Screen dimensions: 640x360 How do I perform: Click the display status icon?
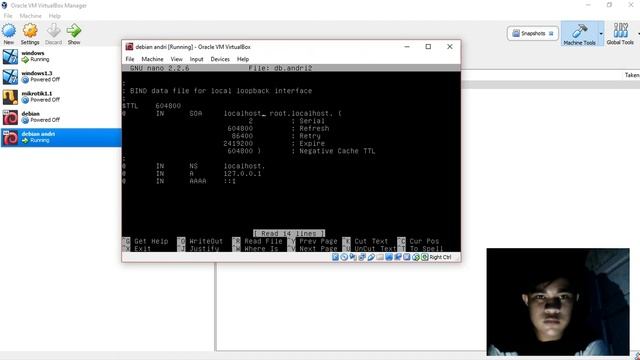click(x=389, y=257)
